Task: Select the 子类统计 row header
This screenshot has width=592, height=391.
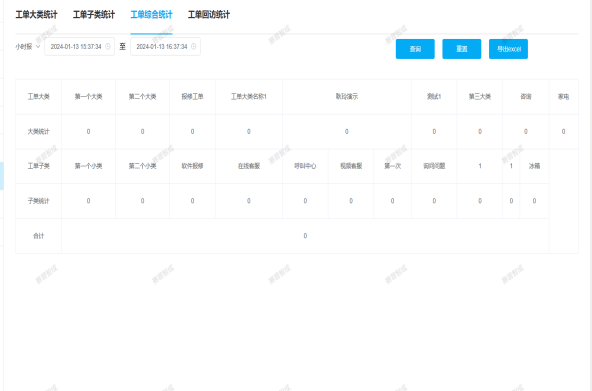Action: pyautogui.click(x=39, y=201)
